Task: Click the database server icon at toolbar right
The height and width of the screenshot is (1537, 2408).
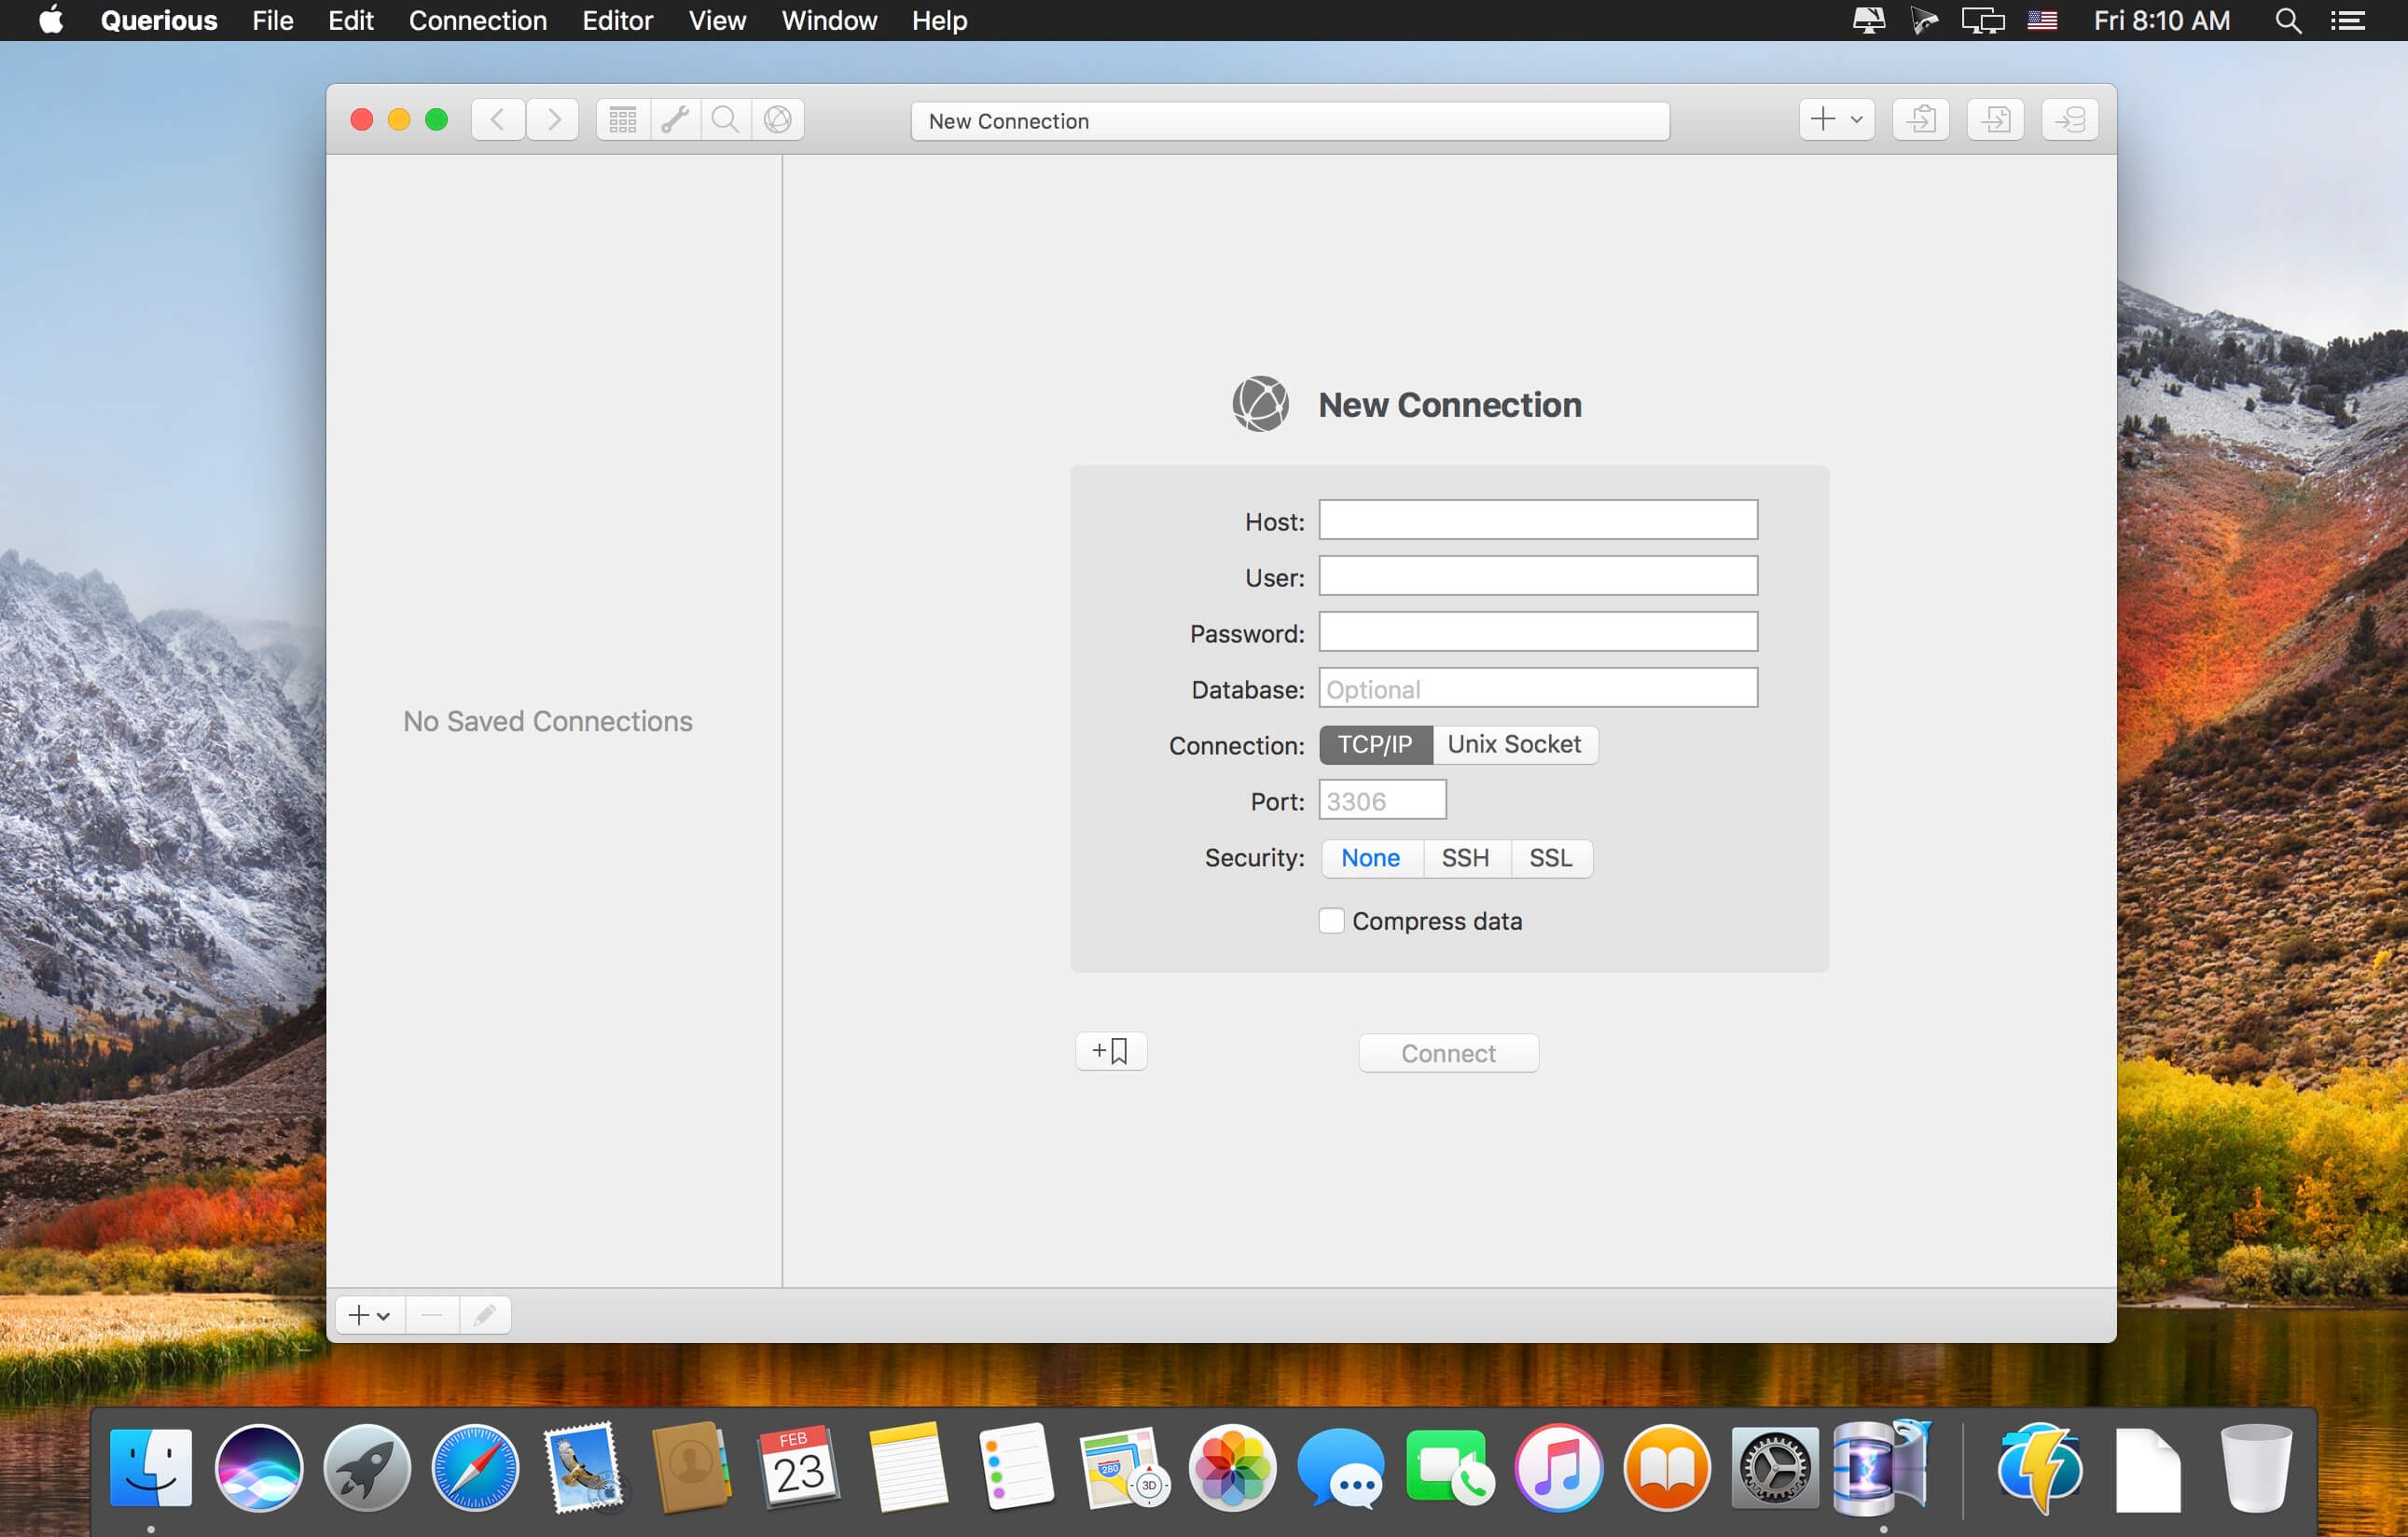Action: point(2069,120)
